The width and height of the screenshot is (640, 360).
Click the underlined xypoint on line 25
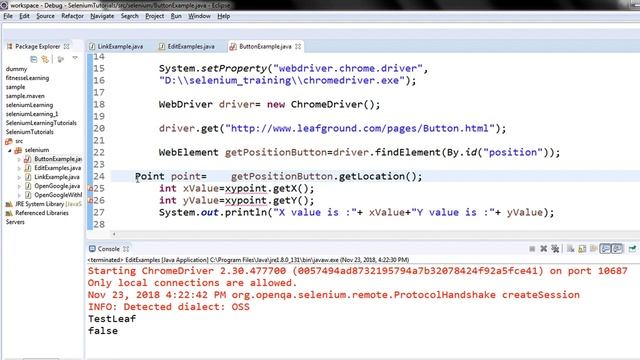click(x=246, y=188)
